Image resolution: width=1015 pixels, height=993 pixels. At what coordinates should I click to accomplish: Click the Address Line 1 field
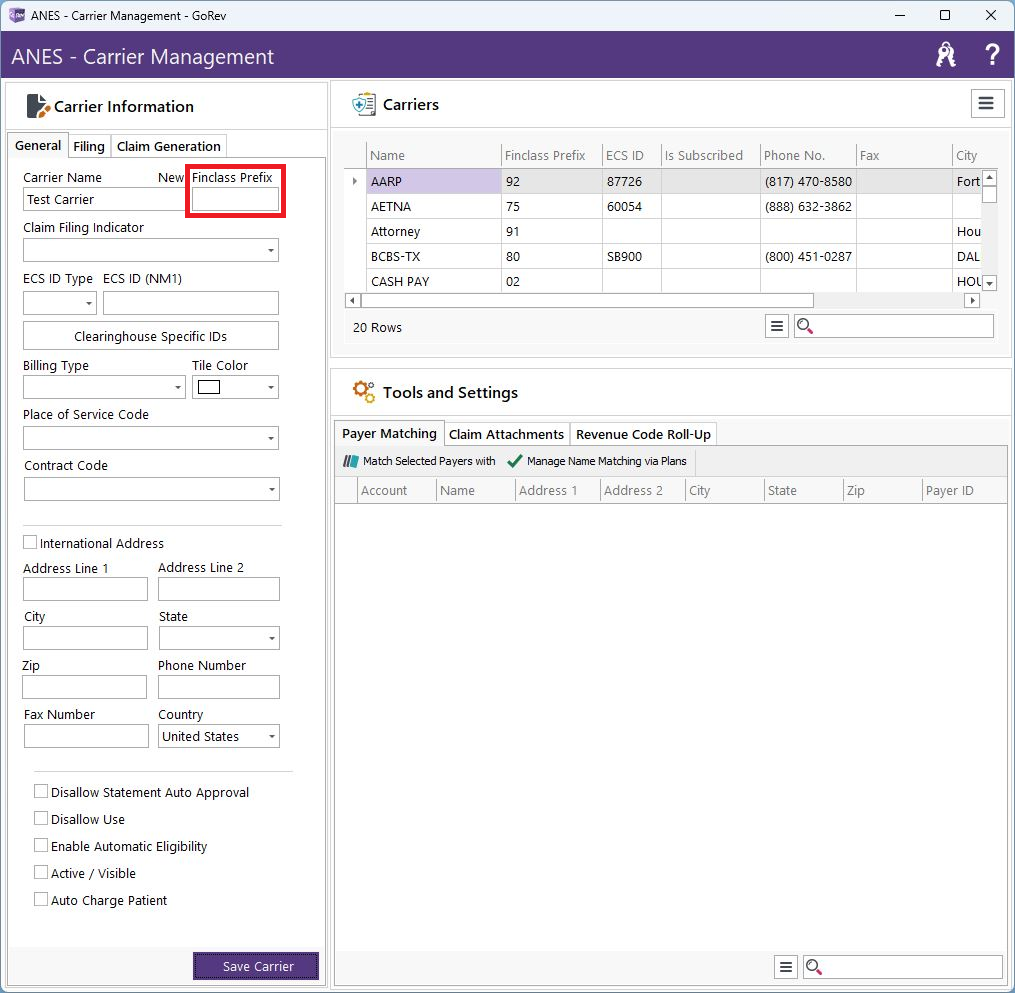[85, 589]
